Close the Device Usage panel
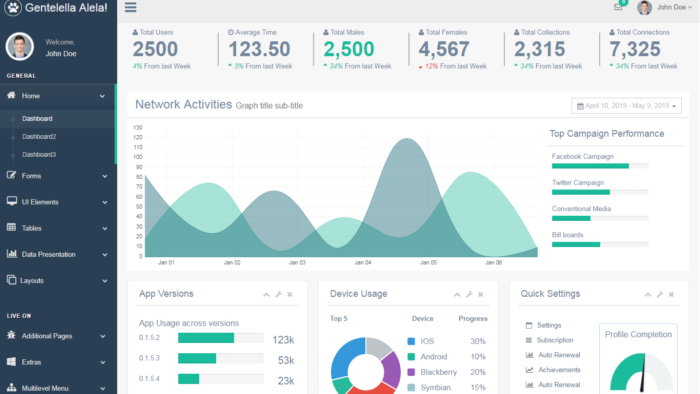The height and width of the screenshot is (394, 700). (x=480, y=294)
